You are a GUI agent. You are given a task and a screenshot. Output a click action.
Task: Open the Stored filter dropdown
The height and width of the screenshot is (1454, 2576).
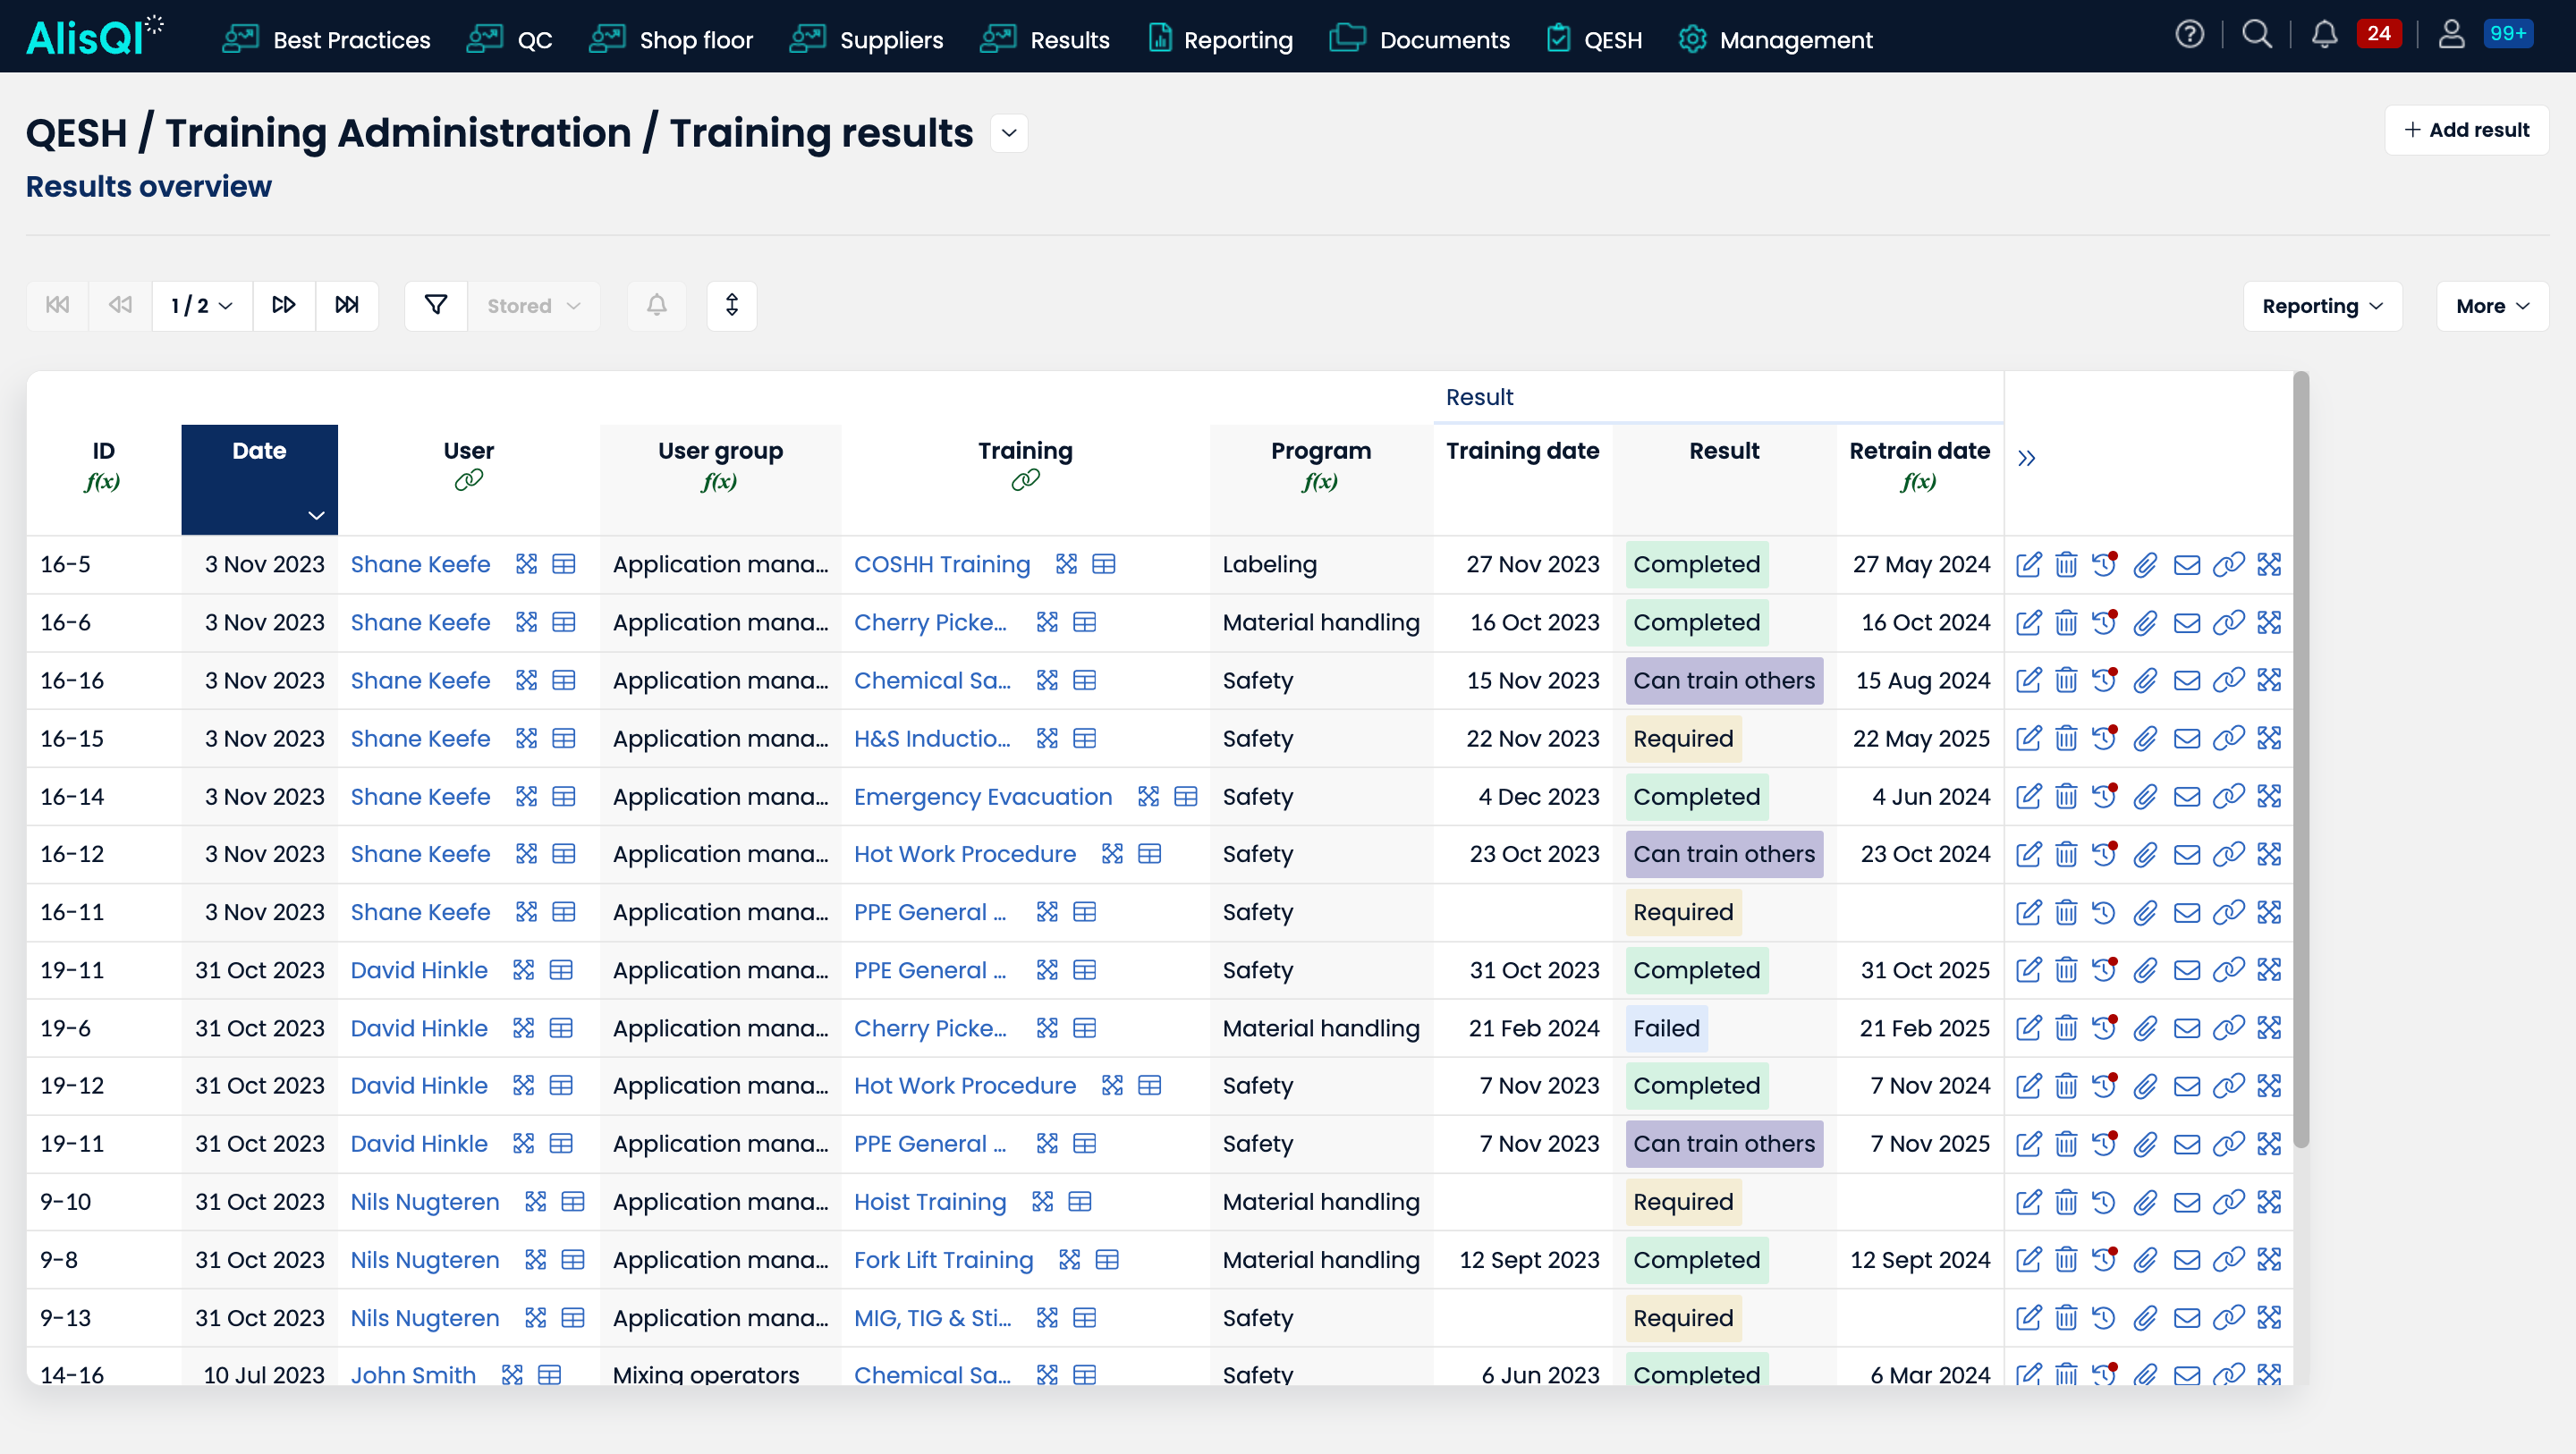point(533,305)
